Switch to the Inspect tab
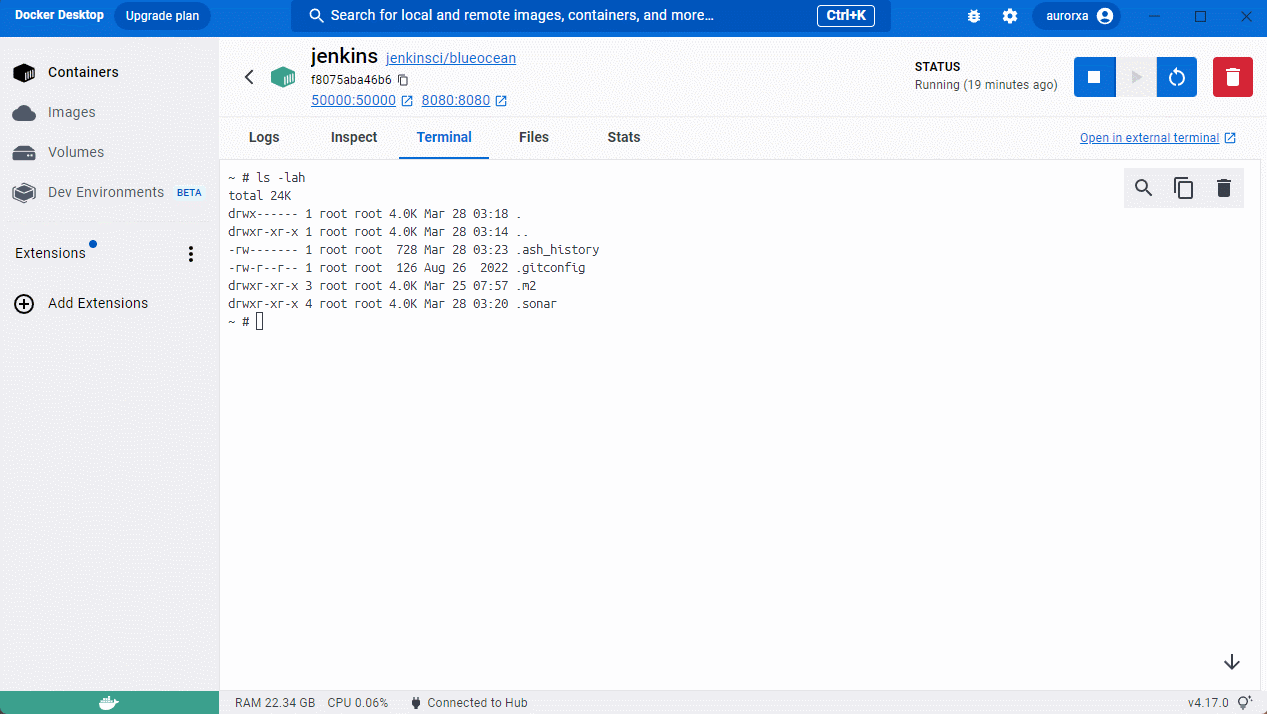The width and height of the screenshot is (1267, 714). [x=354, y=138]
